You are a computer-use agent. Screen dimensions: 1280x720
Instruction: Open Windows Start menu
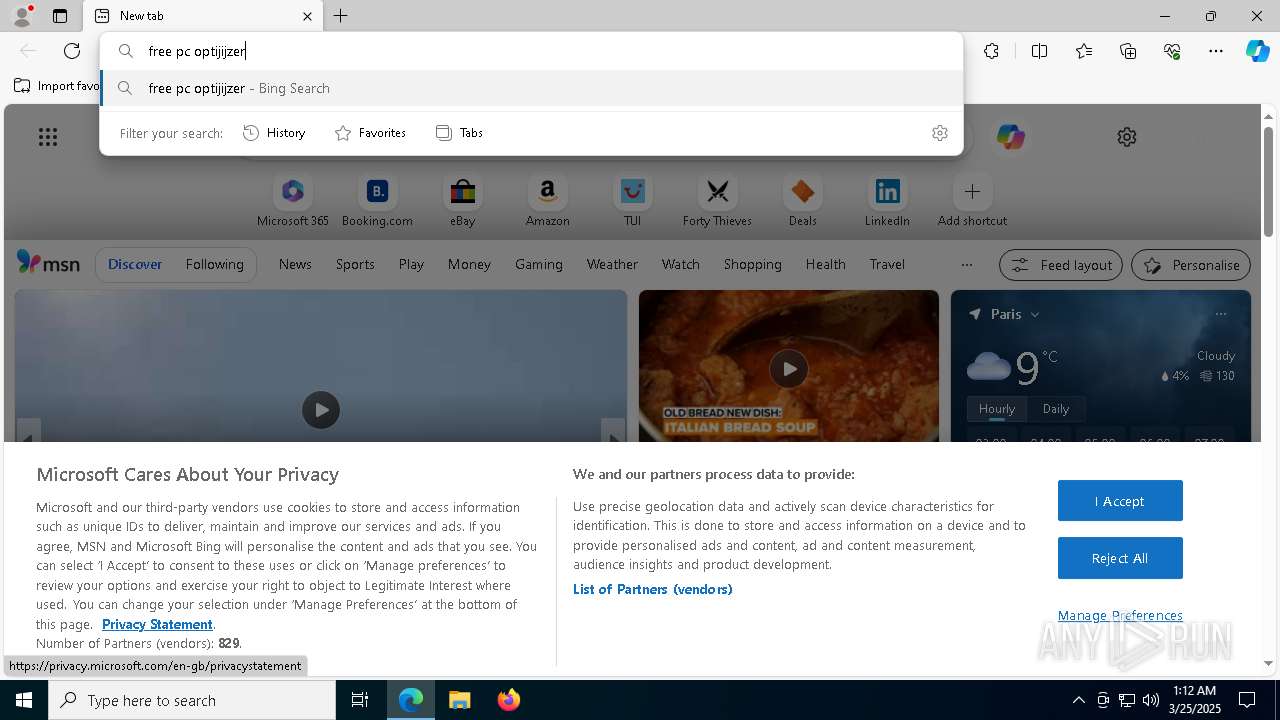(x=24, y=700)
